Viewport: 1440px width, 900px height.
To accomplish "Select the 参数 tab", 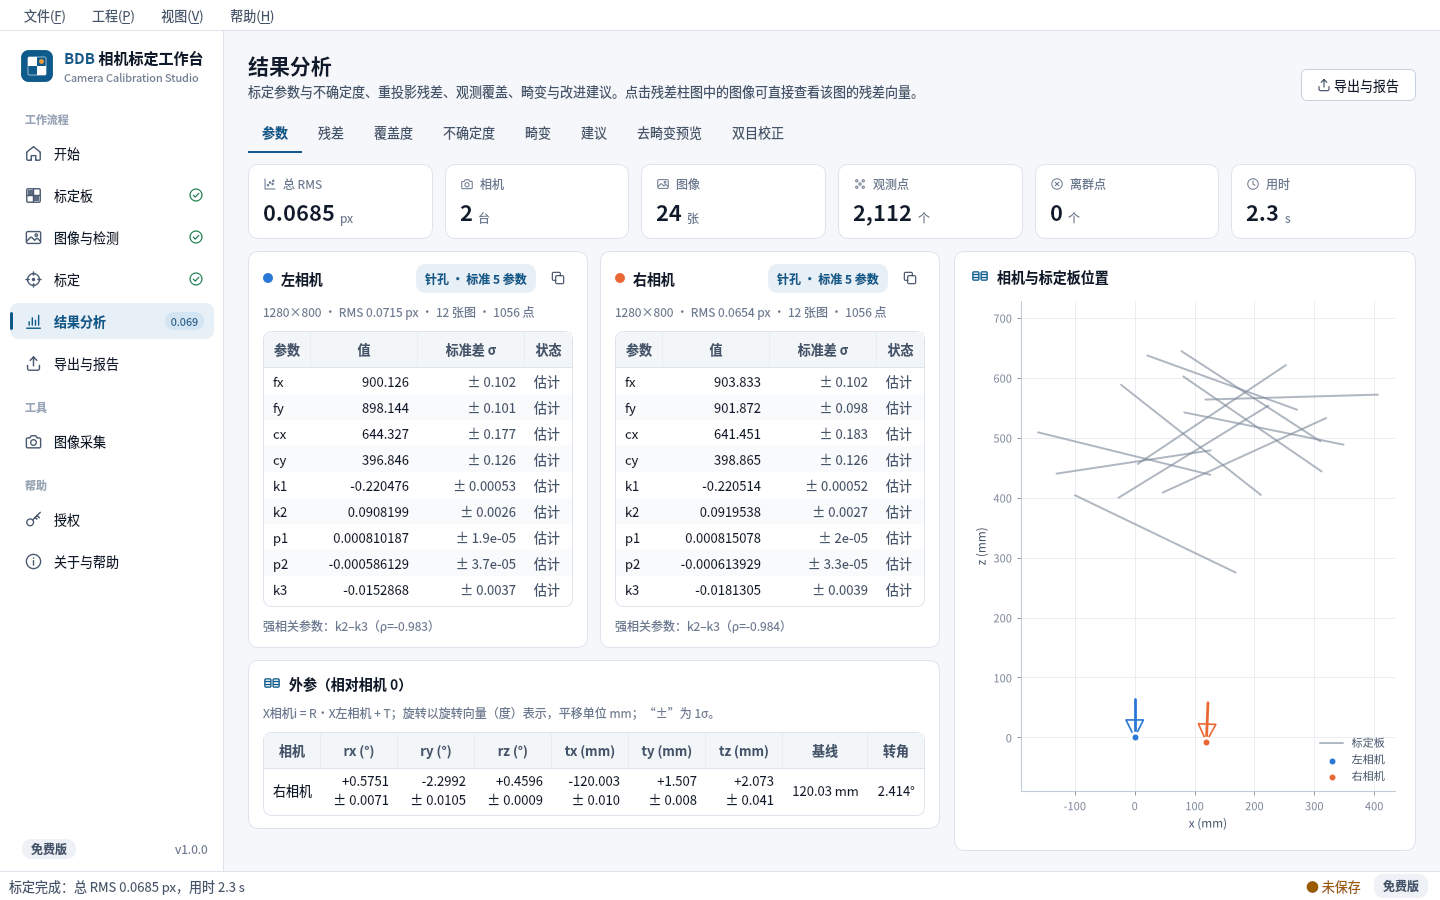I will click(x=275, y=133).
